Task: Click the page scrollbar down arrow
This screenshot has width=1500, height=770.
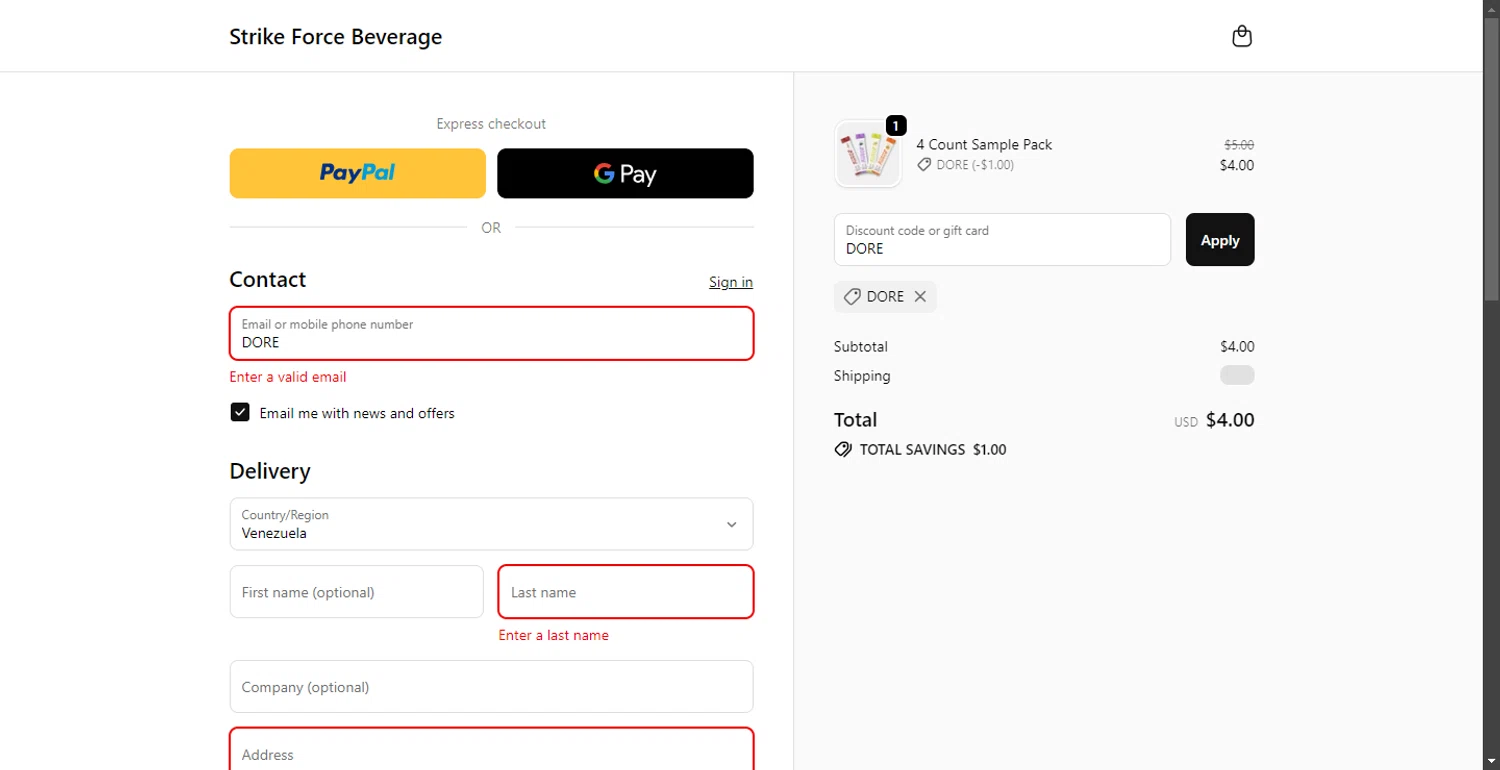Action: pos(1491,761)
